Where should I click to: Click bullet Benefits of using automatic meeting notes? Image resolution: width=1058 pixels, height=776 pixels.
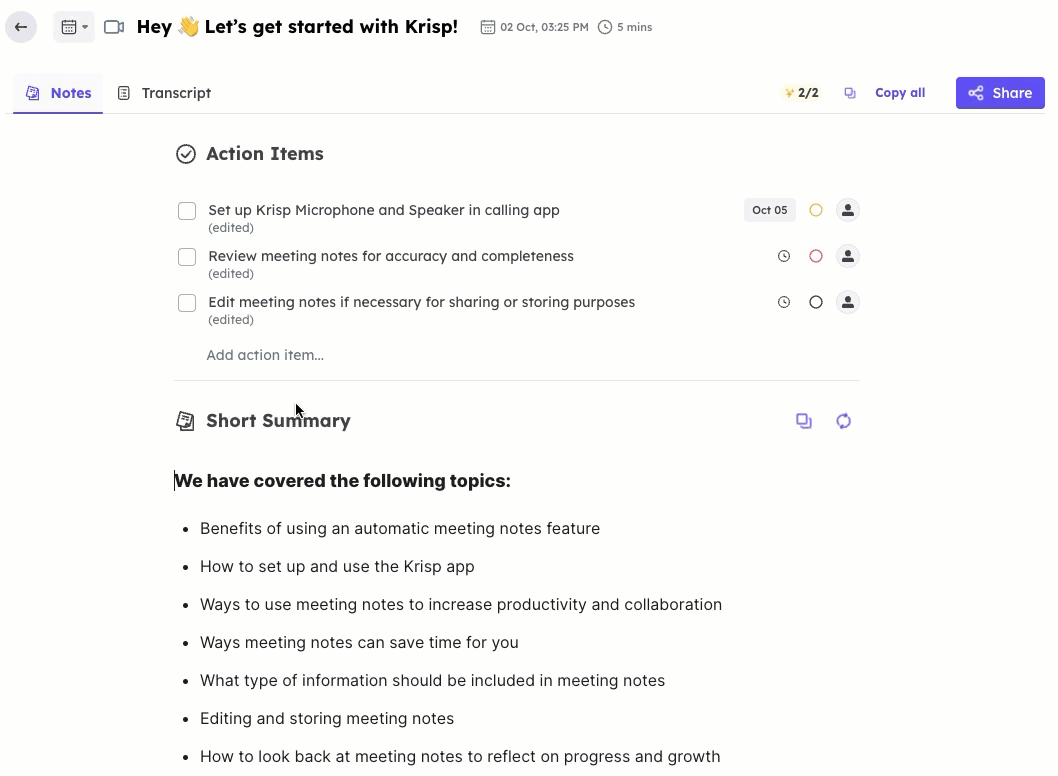point(400,528)
